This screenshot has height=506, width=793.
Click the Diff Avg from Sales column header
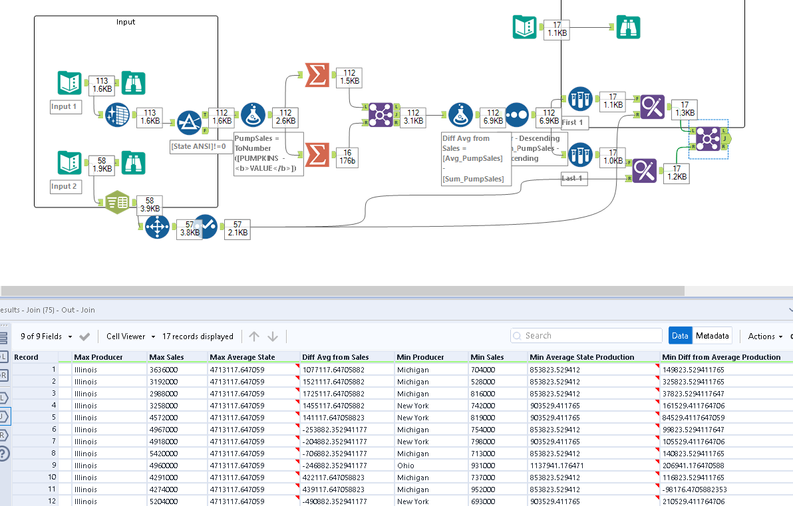click(347, 357)
